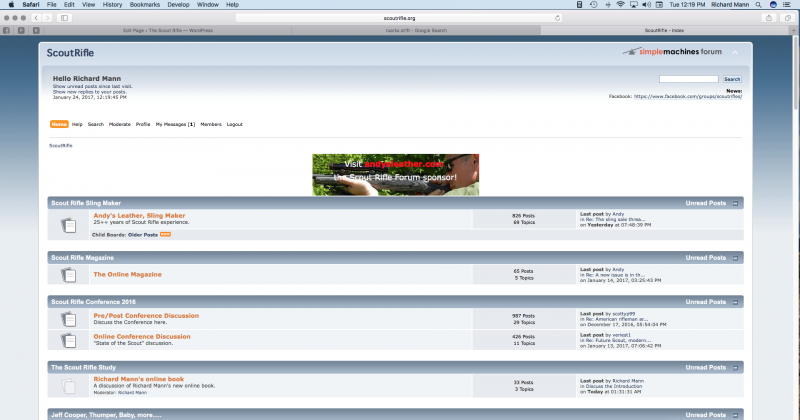Open the Facebook group link in News
The width and height of the screenshot is (800, 420).
tap(688, 96)
